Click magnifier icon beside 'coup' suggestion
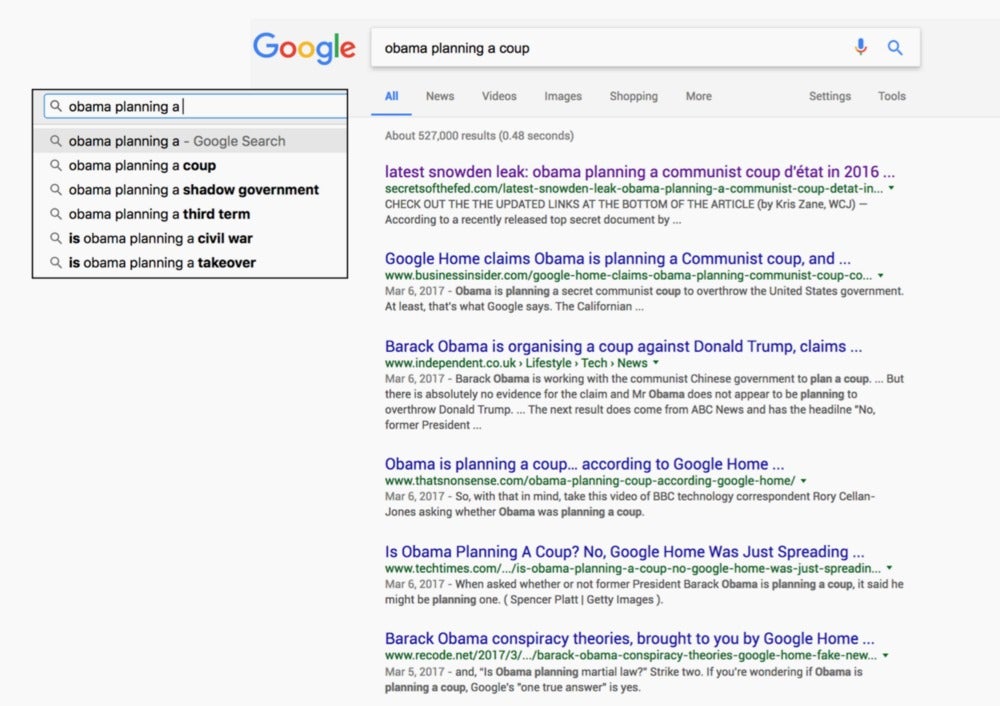 56,165
